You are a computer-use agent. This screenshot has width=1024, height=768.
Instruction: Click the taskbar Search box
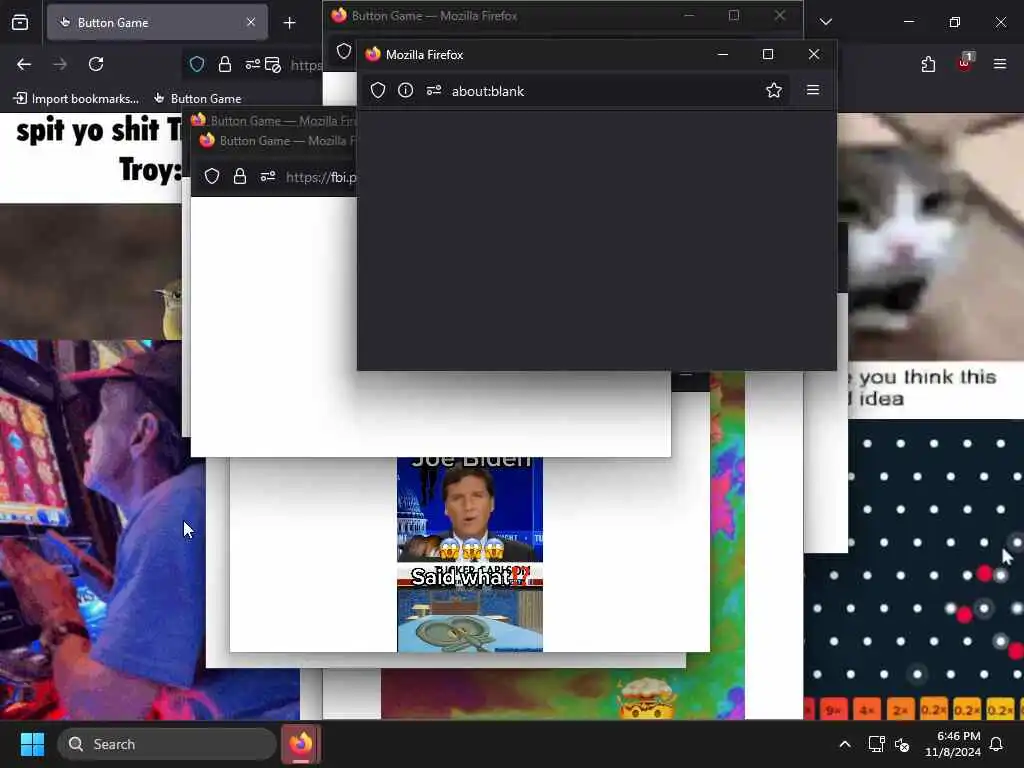(167, 744)
